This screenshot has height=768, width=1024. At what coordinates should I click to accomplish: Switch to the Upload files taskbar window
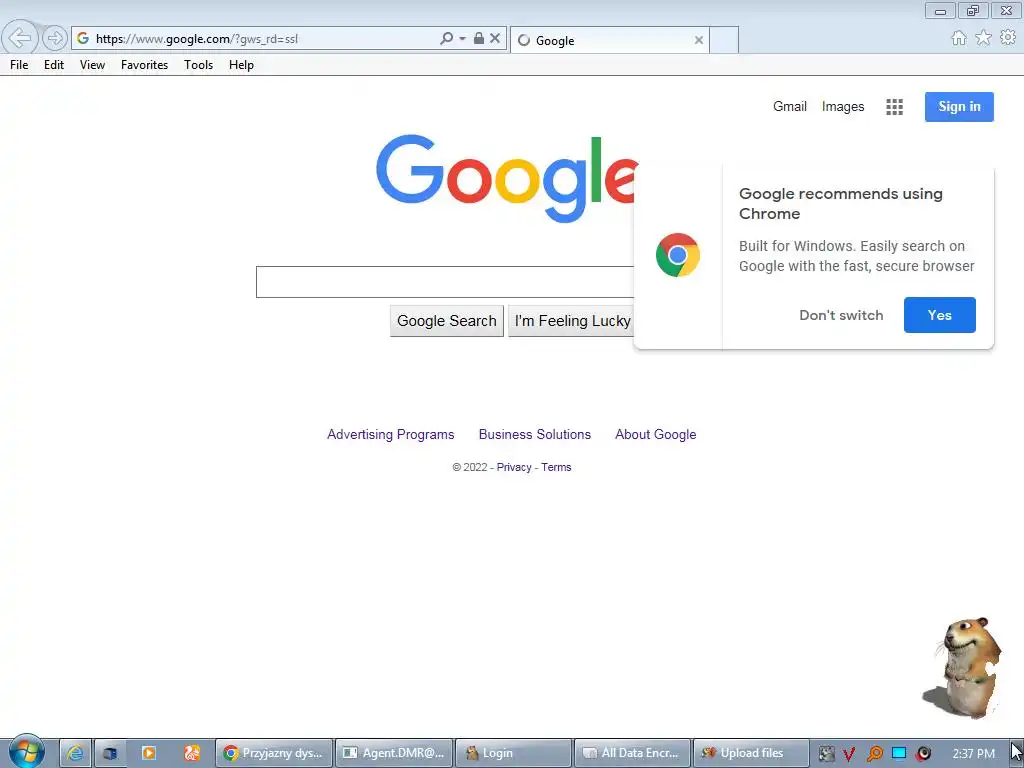(751, 753)
